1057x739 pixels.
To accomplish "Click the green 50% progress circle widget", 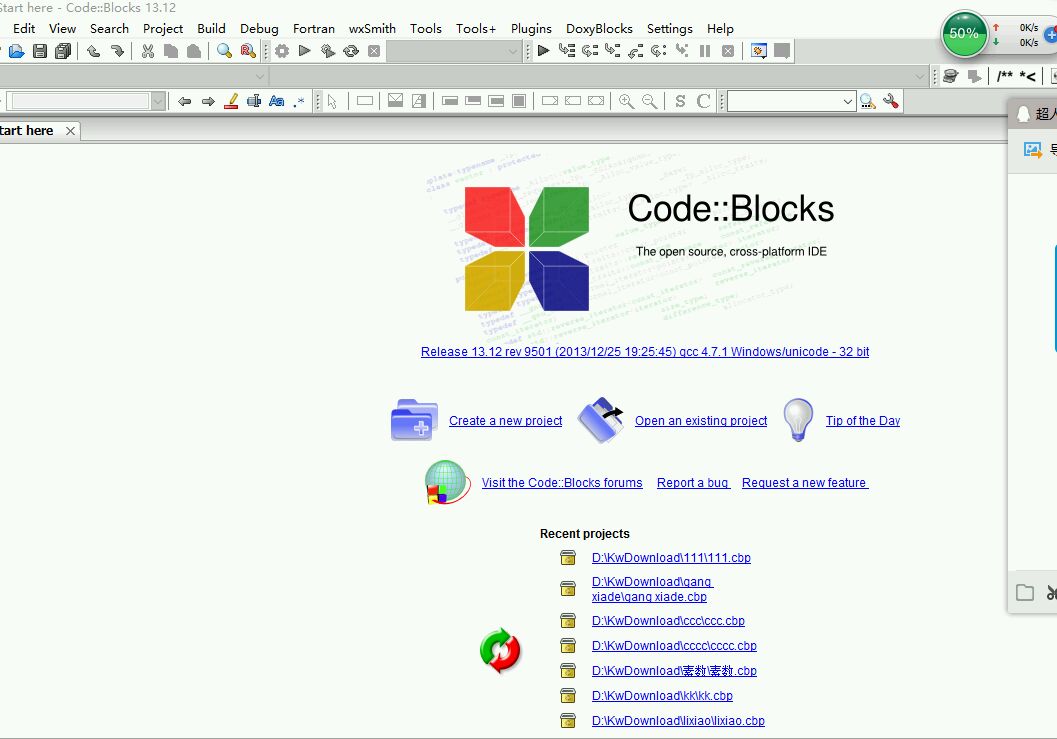I will click(964, 33).
